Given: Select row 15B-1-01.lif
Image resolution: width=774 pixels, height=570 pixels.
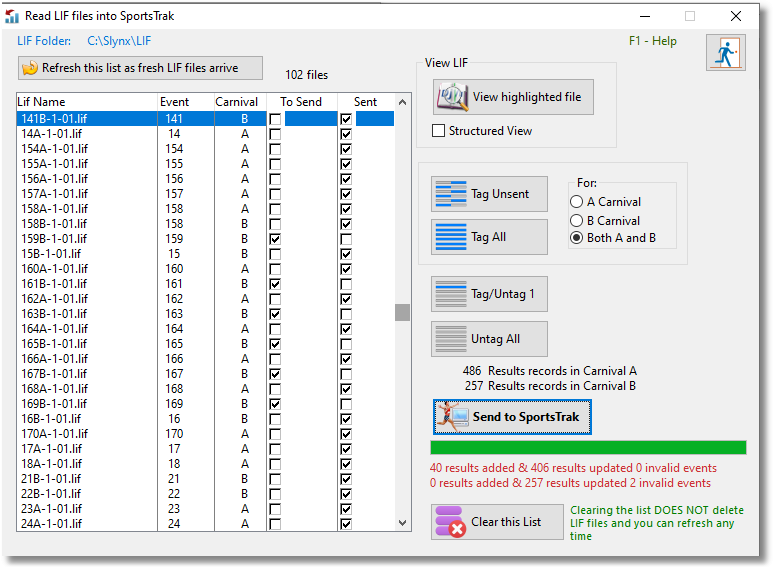Looking at the screenshot, I should coord(206,254).
